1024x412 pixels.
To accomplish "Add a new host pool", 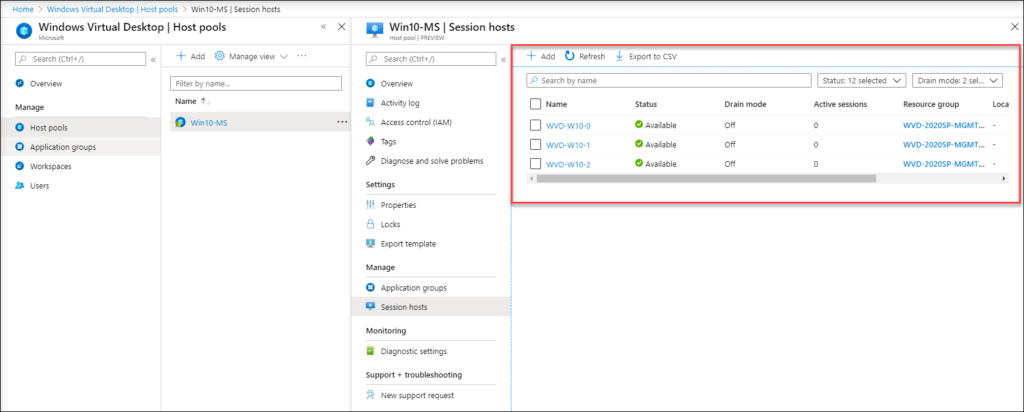I will [191, 56].
